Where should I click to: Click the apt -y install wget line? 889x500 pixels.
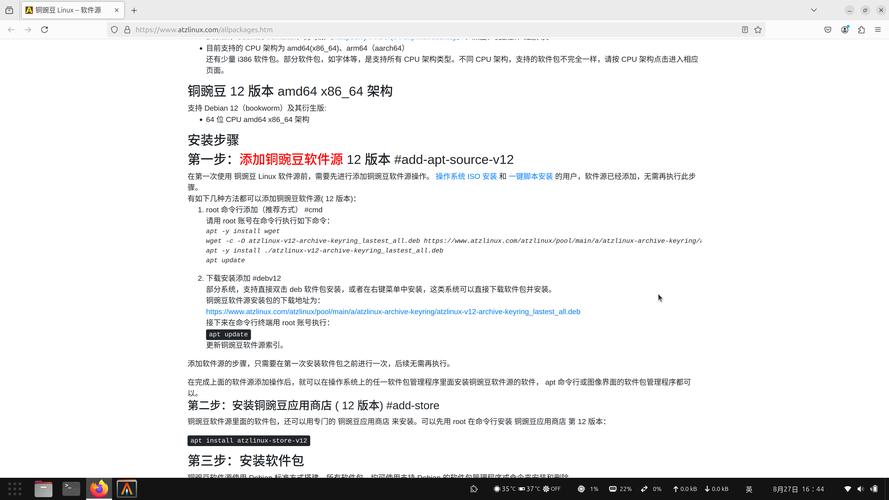[x=243, y=231]
